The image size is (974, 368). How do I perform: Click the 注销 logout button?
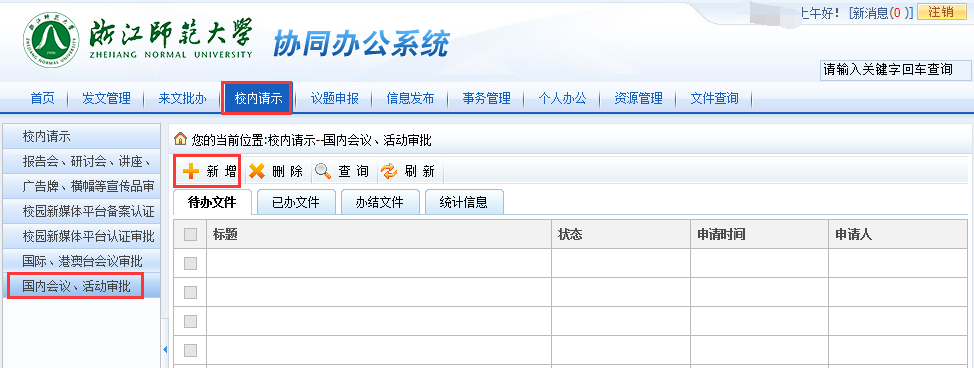coord(942,12)
